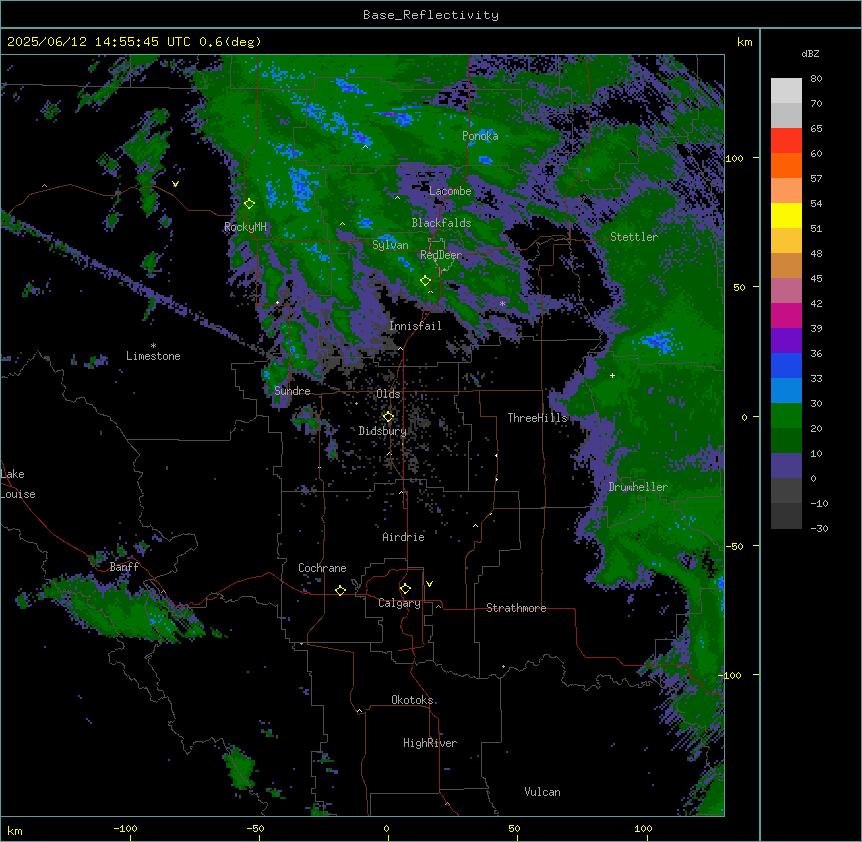
Task: Click the Innisfail city label
Action: pyautogui.click(x=415, y=326)
